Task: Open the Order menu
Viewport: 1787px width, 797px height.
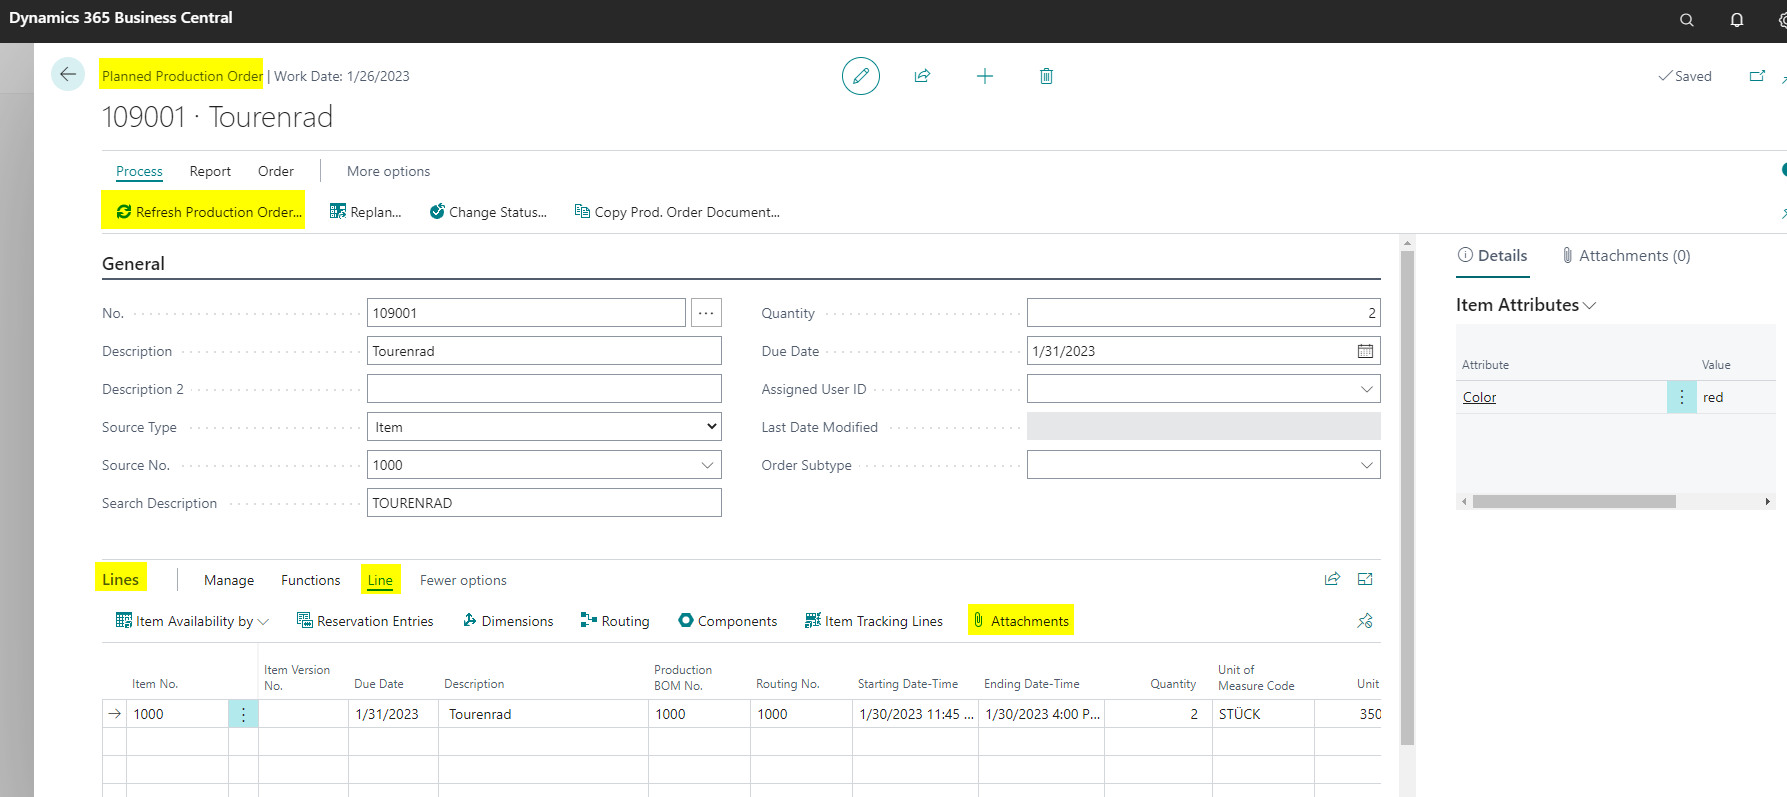Action: pyautogui.click(x=276, y=171)
